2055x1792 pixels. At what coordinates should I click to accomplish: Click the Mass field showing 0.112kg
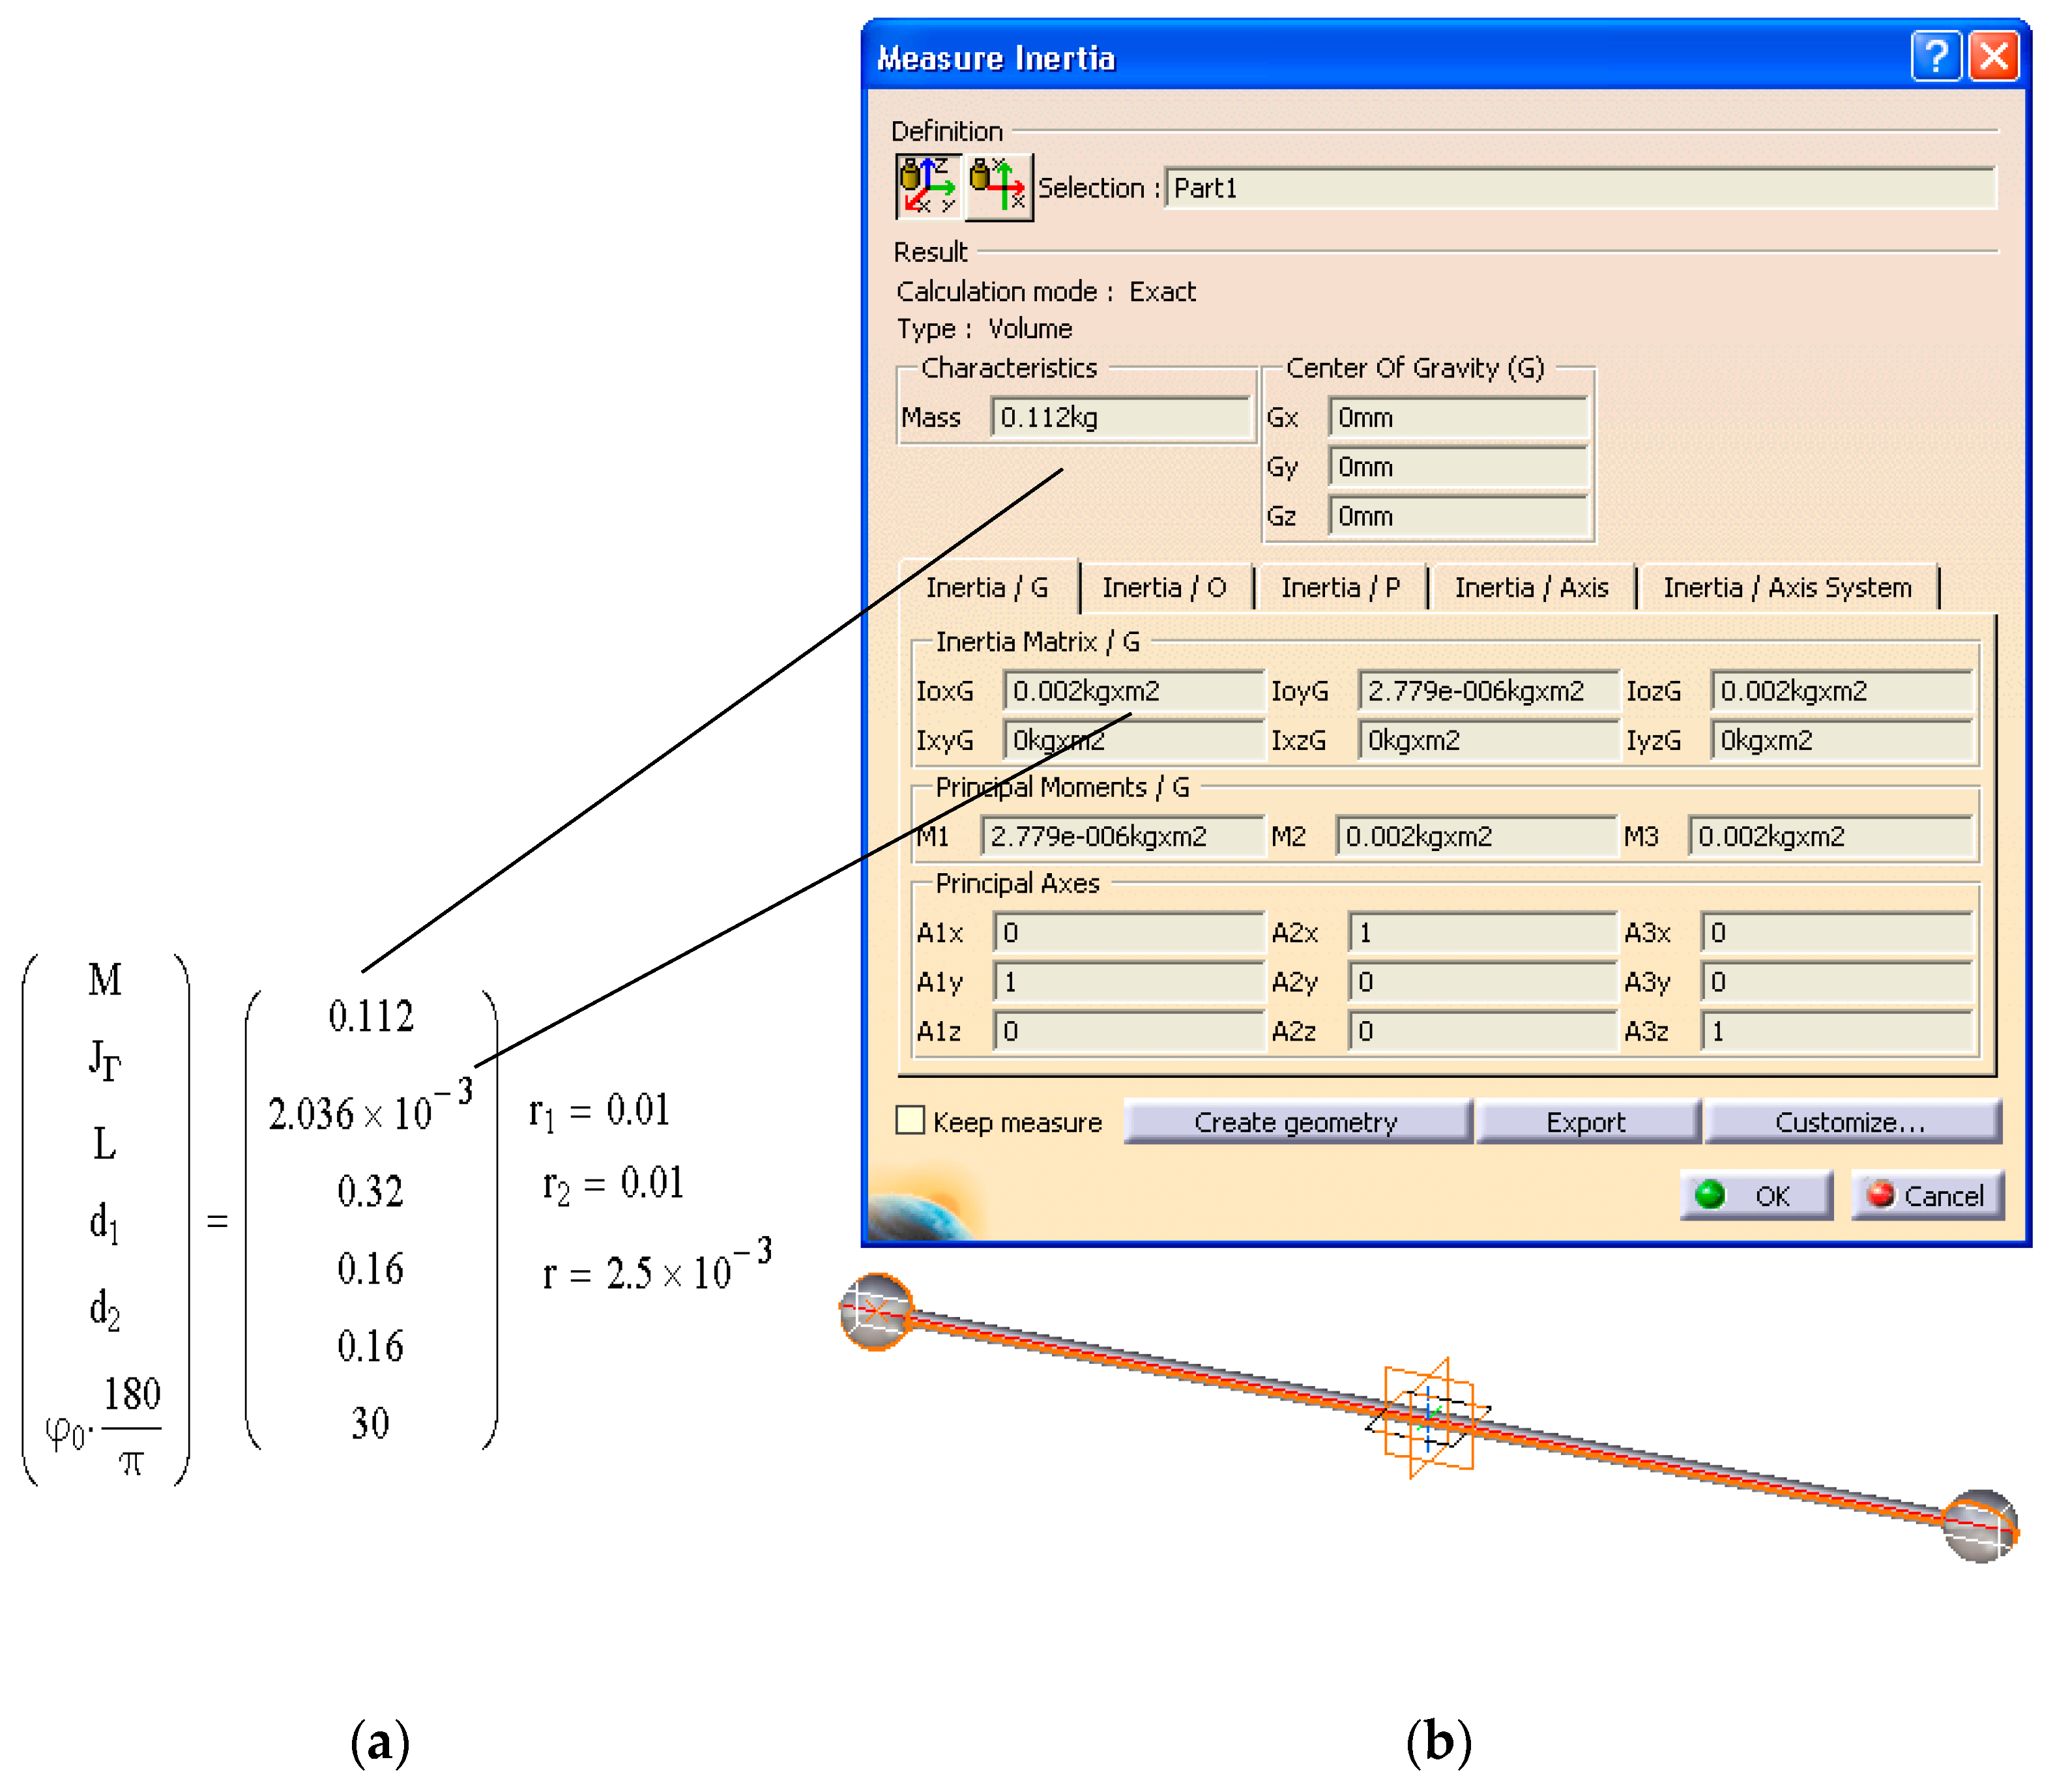click(1120, 417)
